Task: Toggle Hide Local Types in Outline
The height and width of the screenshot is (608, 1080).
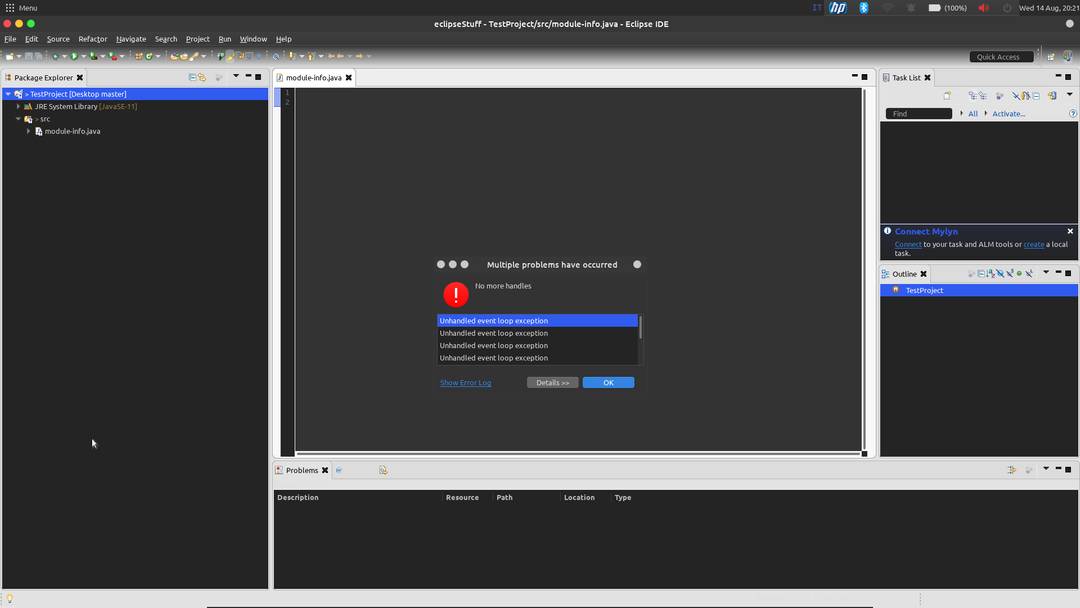Action: pyautogui.click(x=1029, y=273)
